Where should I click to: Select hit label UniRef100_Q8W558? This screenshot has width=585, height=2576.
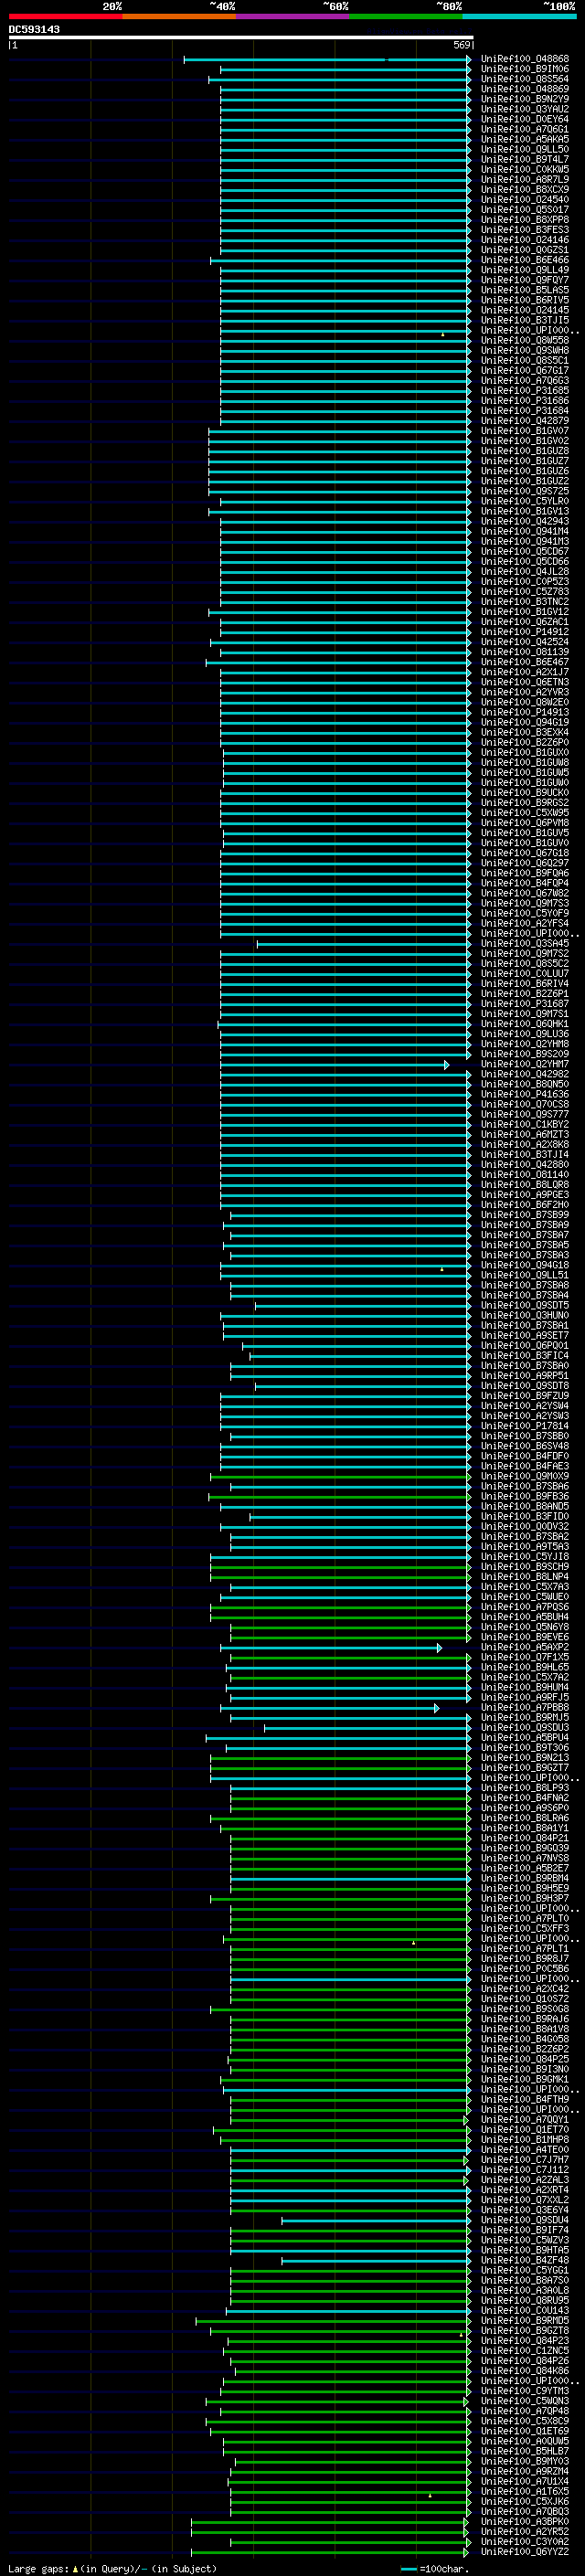(525, 340)
